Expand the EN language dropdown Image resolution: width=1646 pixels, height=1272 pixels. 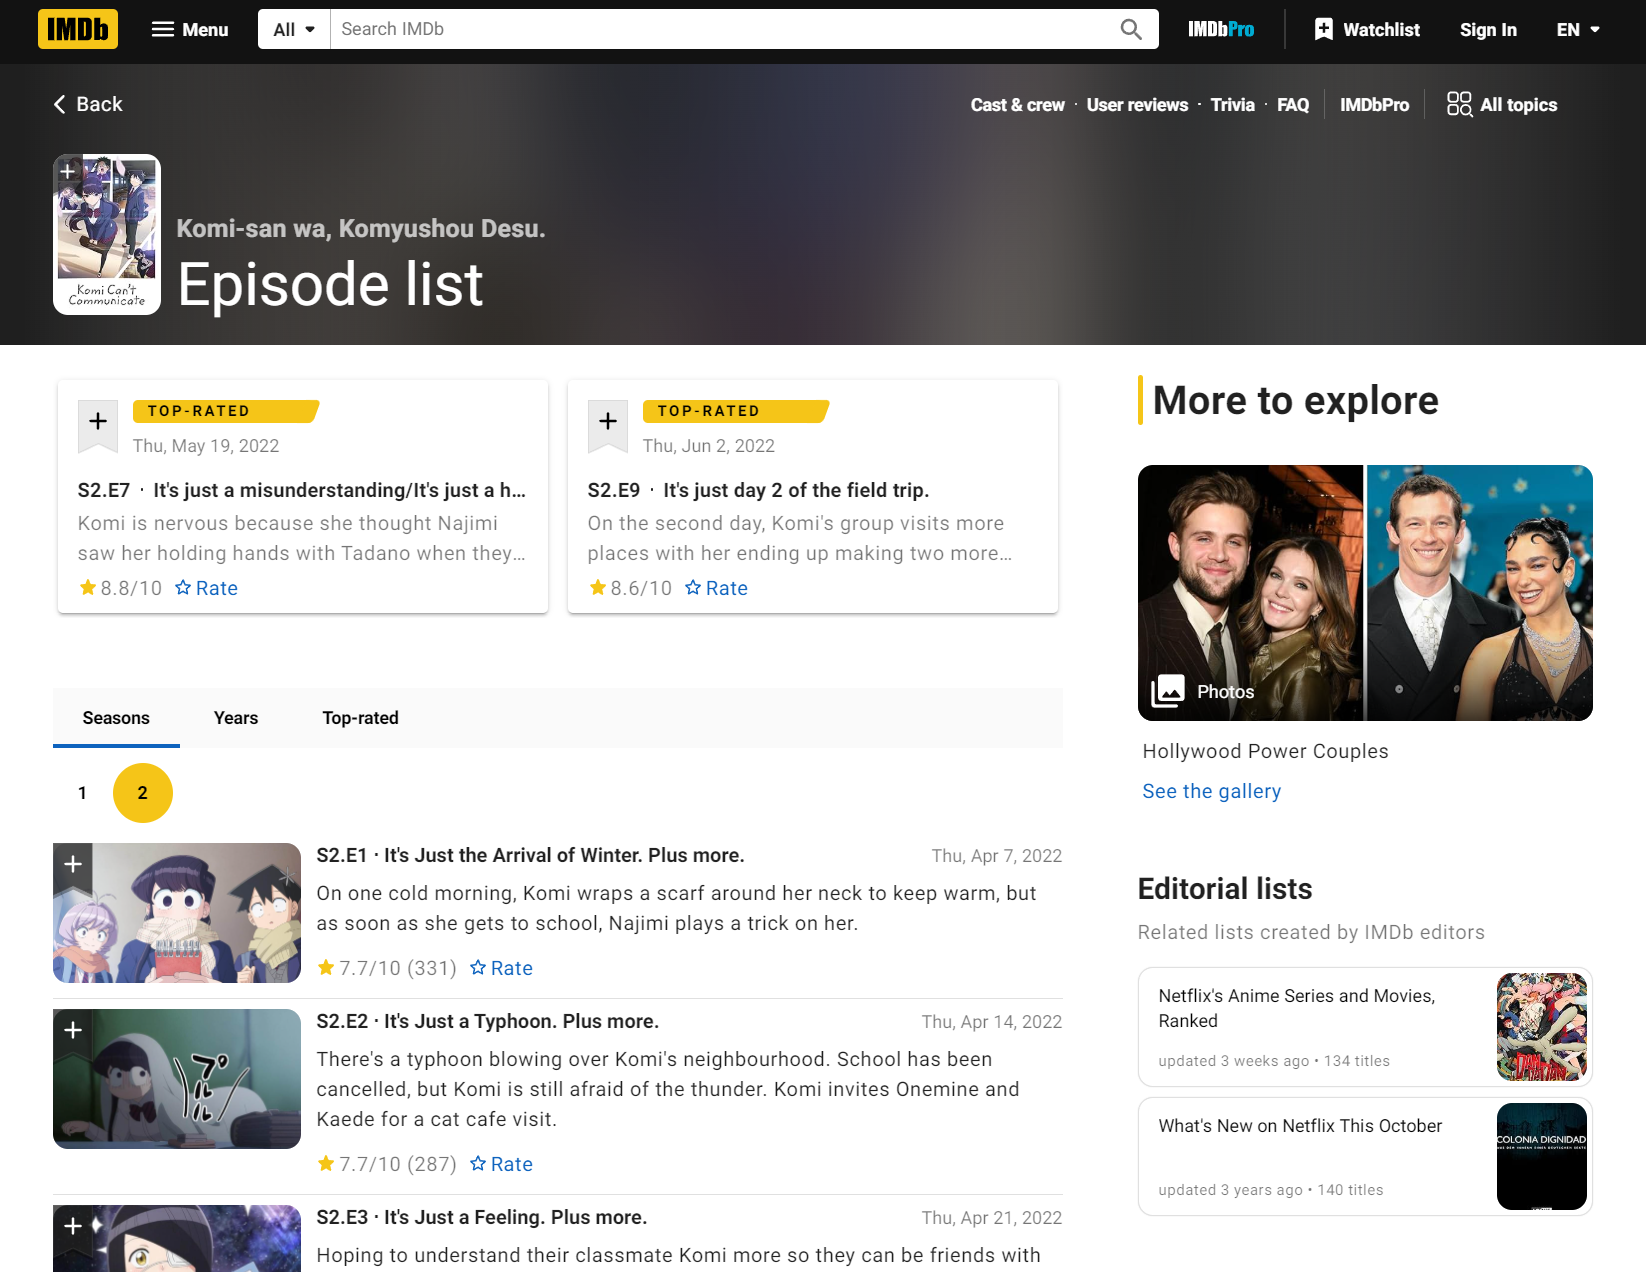tap(1578, 29)
